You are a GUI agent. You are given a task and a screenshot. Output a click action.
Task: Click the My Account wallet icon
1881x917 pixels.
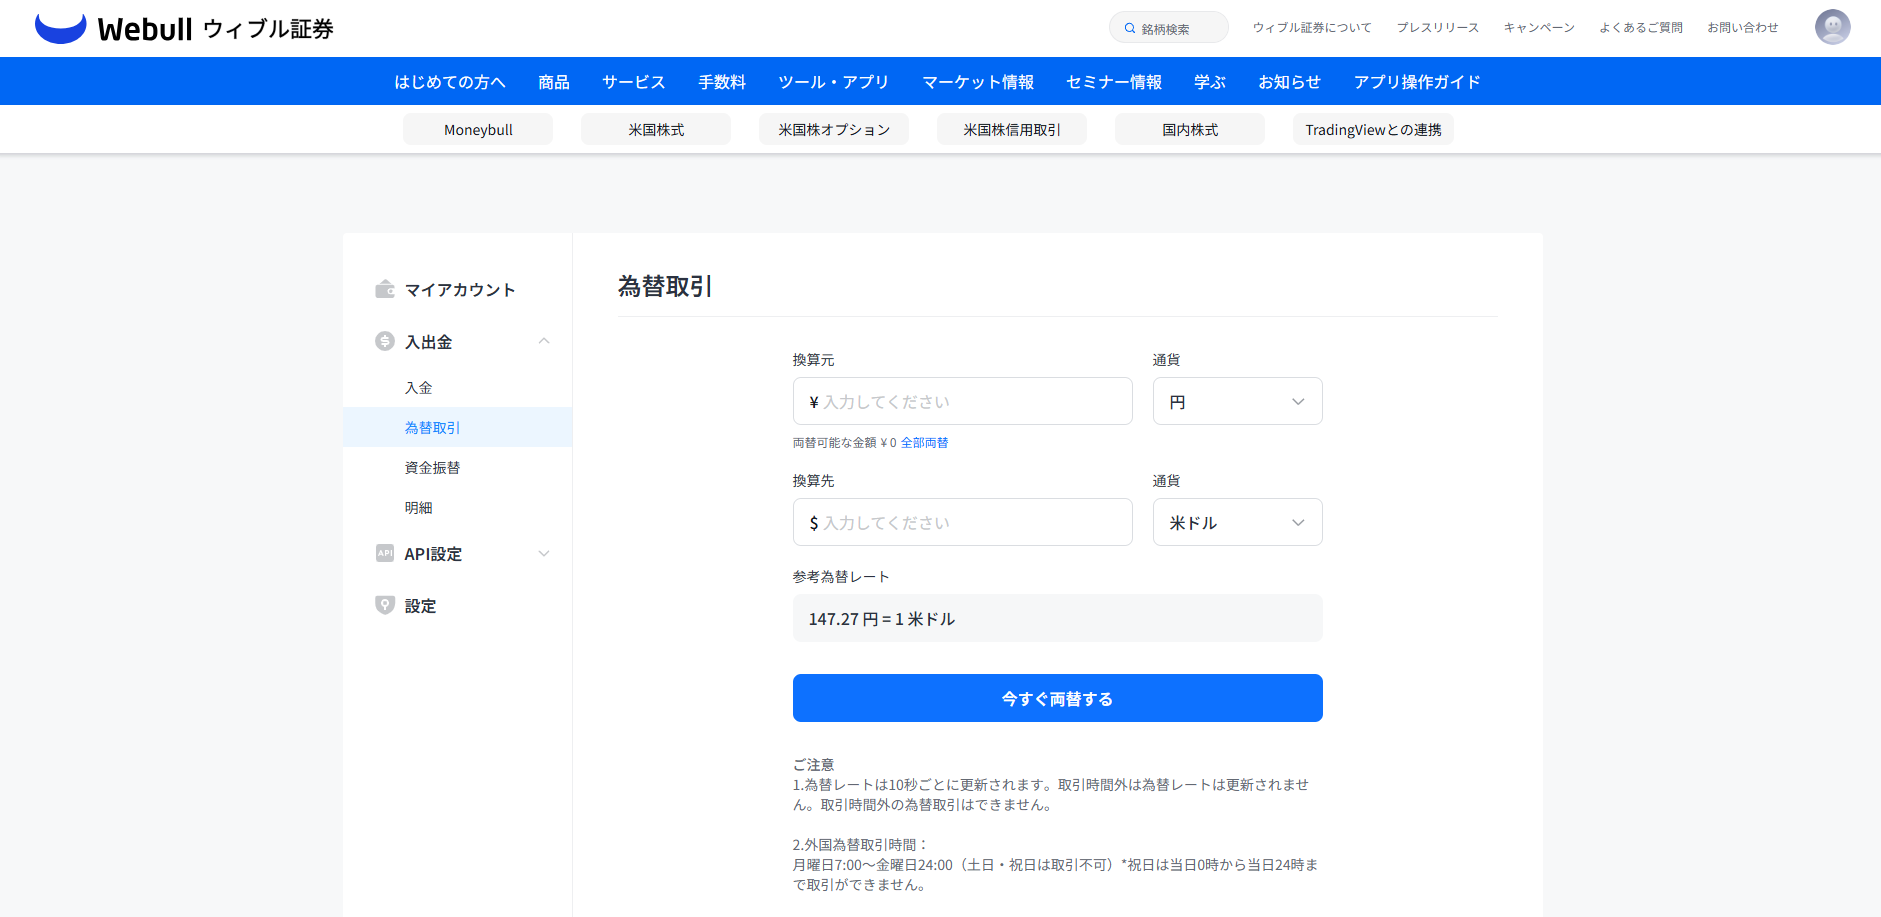pyautogui.click(x=385, y=289)
